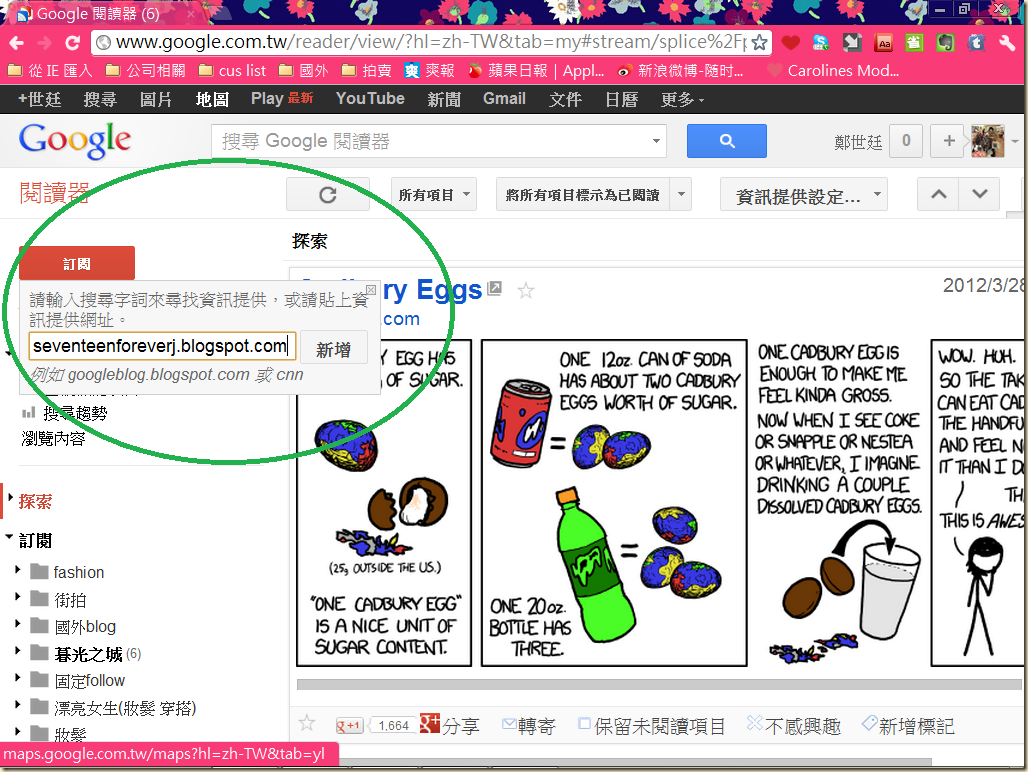The height and width of the screenshot is (772, 1028).
Task: Expand the 暮光之城 folder
Action: (18, 651)
